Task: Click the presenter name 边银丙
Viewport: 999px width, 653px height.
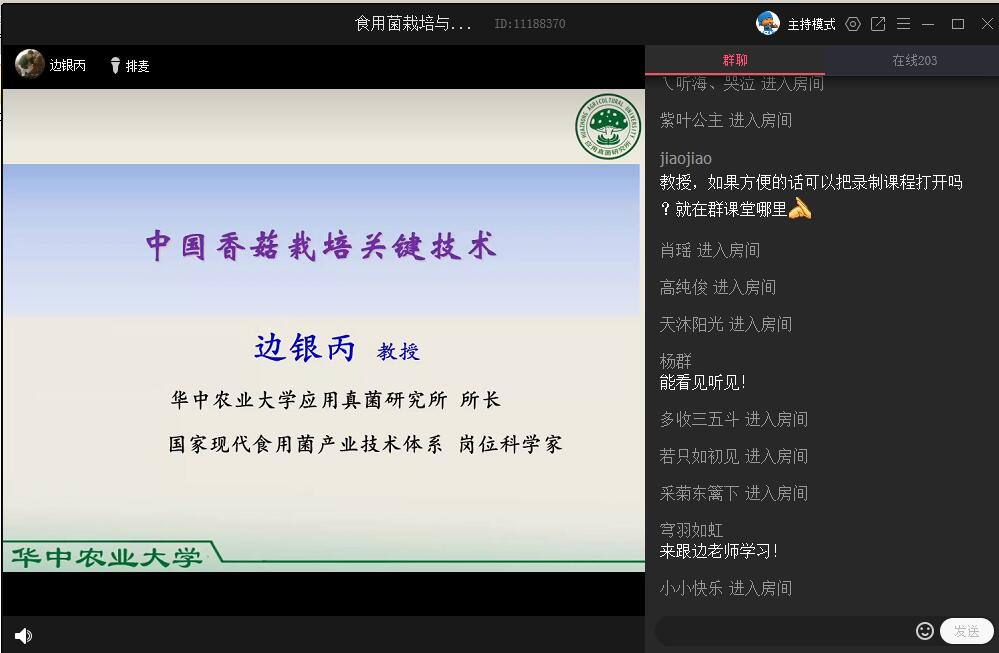Action: (68, 65)
